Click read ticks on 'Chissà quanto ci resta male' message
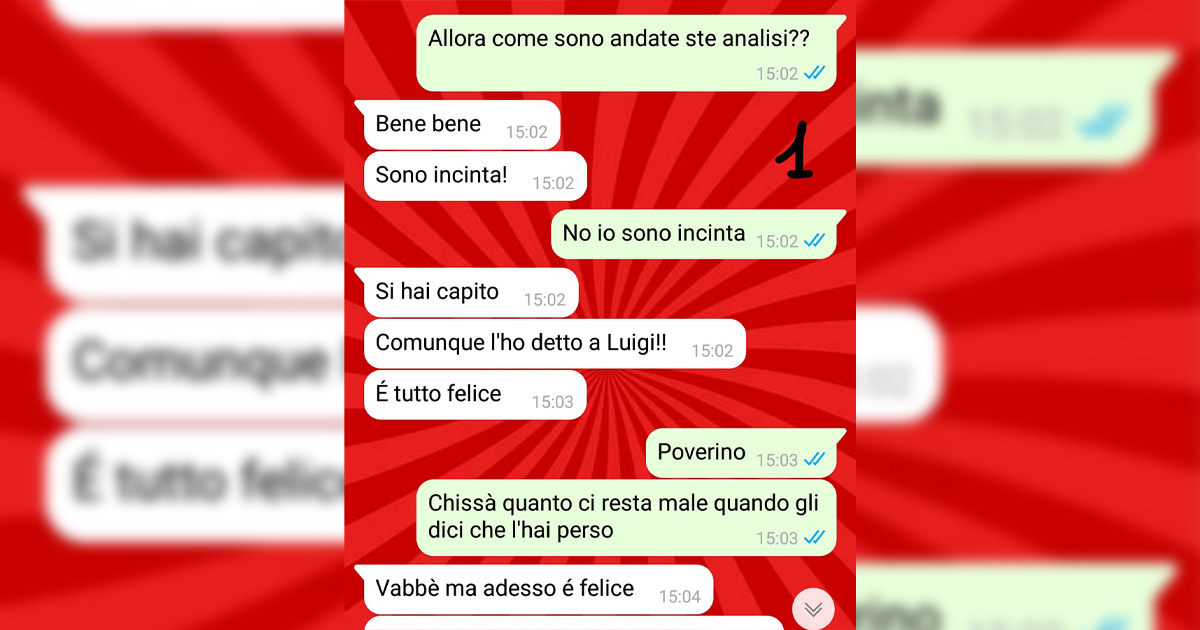Screen dimensions: 1200x630 814,537
